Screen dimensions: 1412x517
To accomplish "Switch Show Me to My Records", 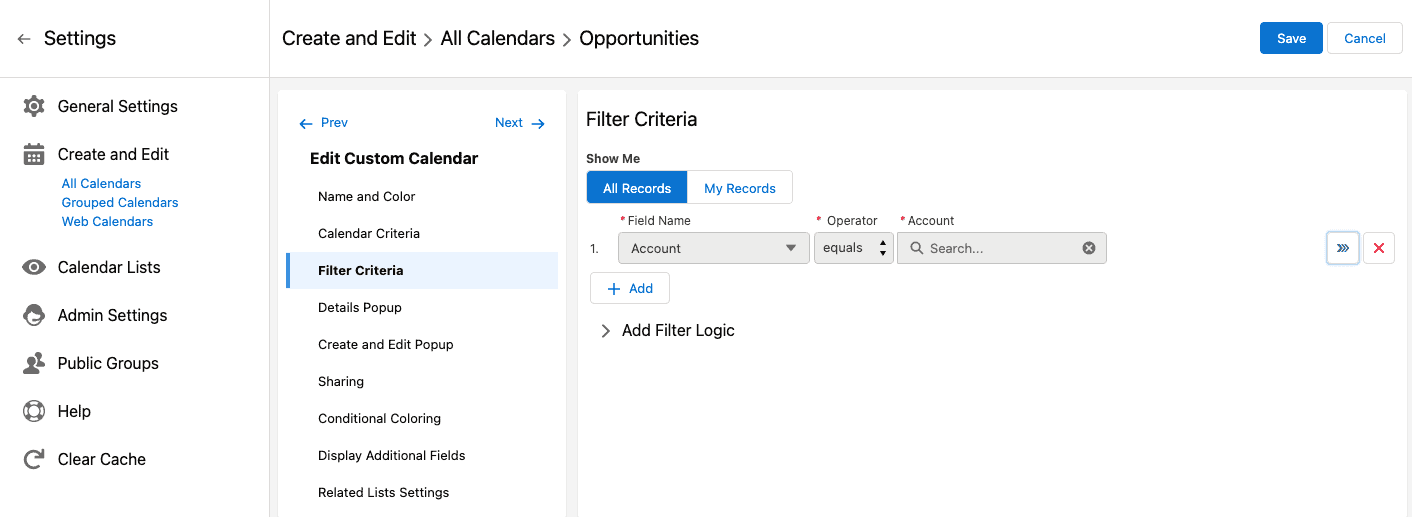I will [740, 188].
